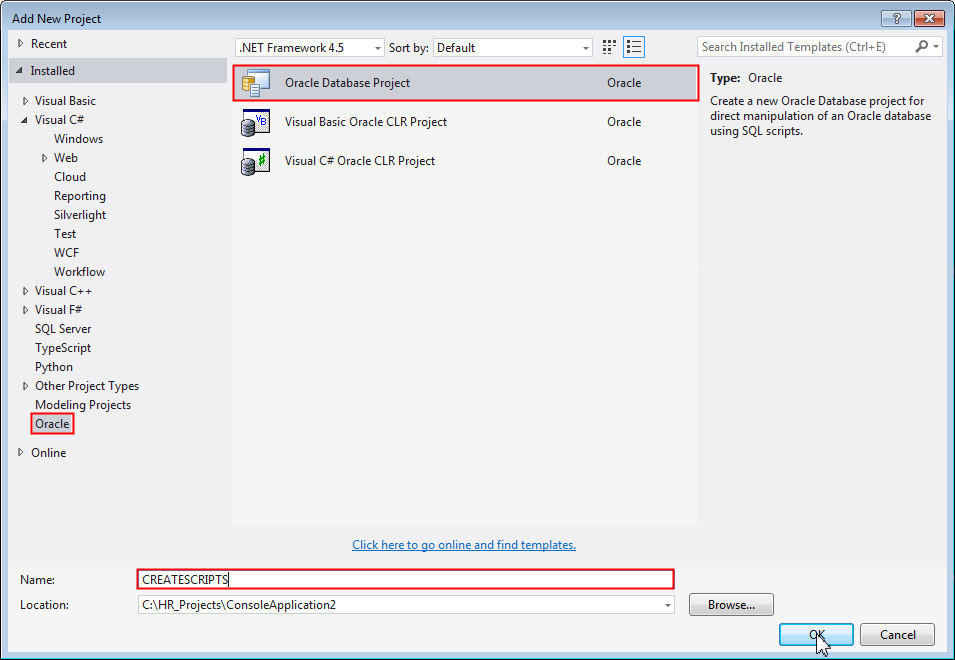Click OK to create the project
This screenshot has width=955, height=660.
click(816, 634)
